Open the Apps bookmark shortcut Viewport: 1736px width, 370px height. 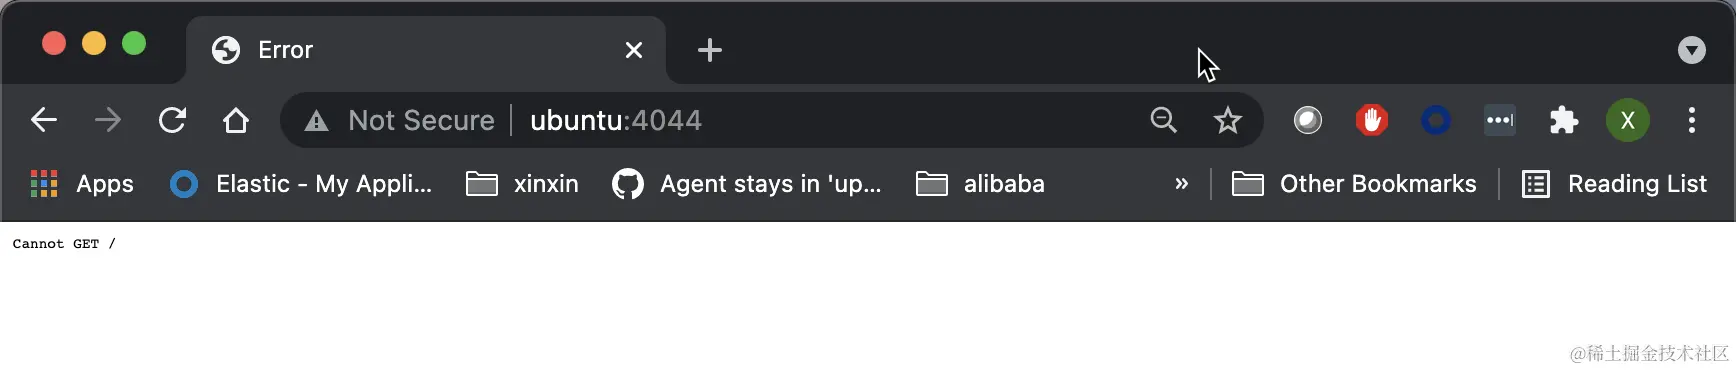[82, 184]
